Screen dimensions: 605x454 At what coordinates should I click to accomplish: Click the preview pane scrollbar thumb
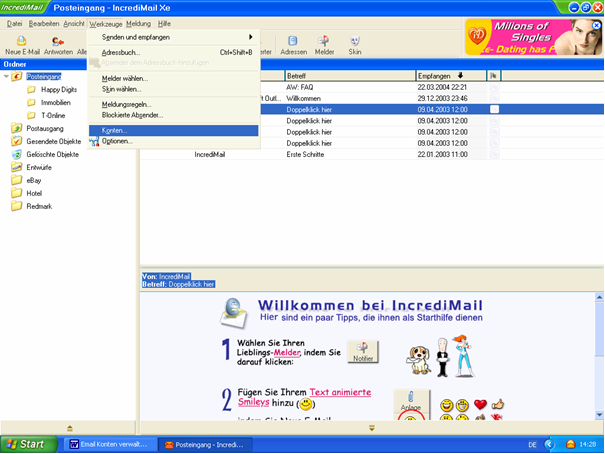tap(599, 330)
